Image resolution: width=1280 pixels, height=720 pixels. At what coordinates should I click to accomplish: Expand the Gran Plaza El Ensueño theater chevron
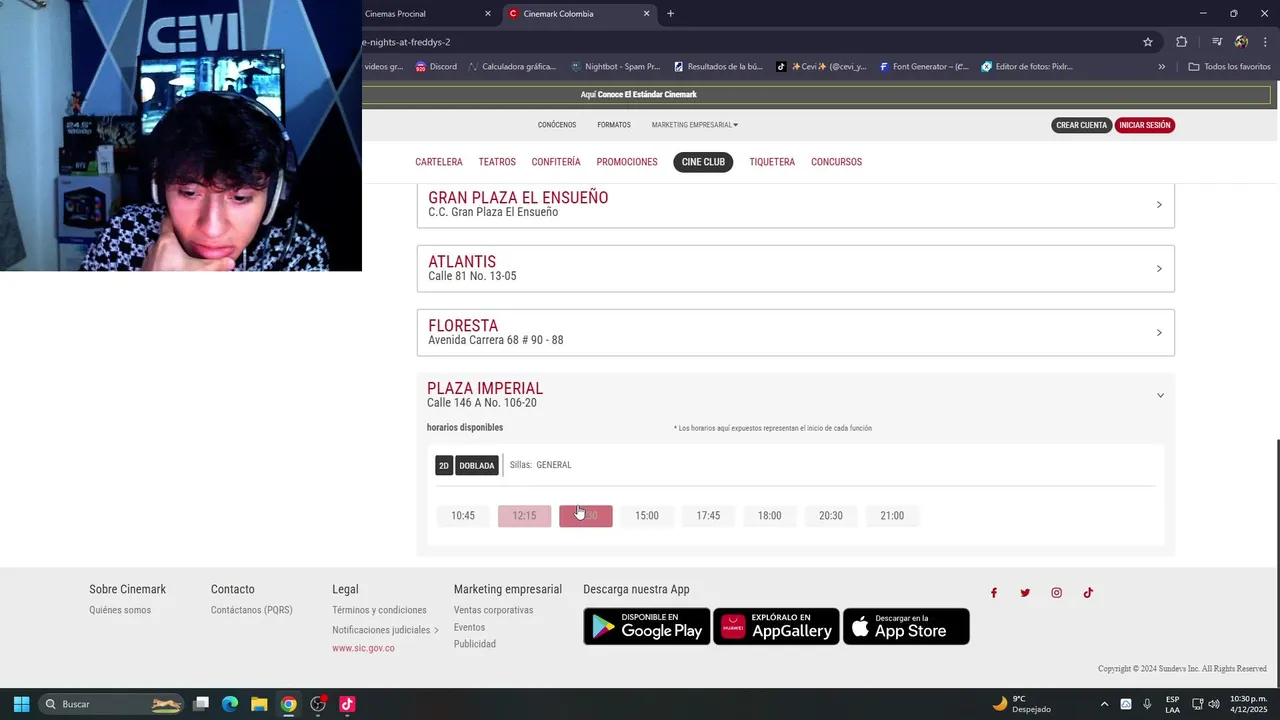point(1159,205)
